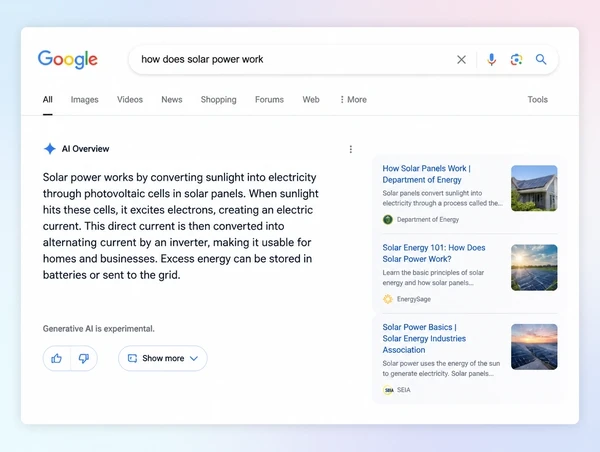Click 'Generative AI is experimental.' notice
Screen dimensions: 600x452
(99, 329)
